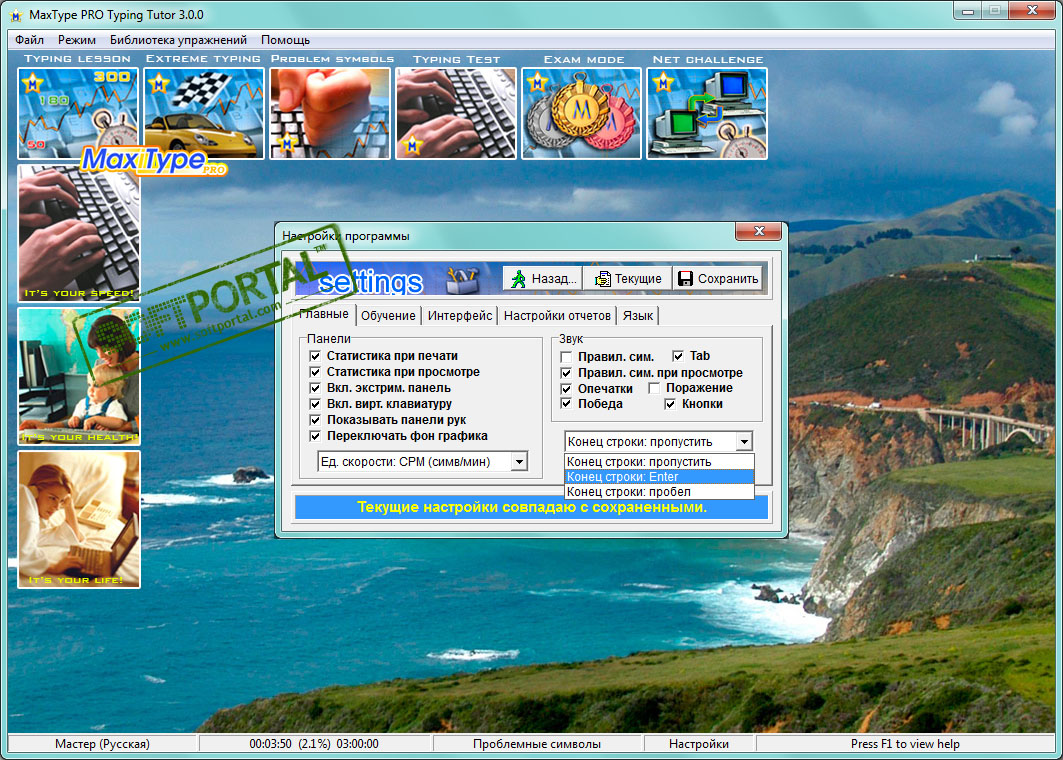
Task: Close the Настройки программы dialog
Action: click(x=759, y=231)
